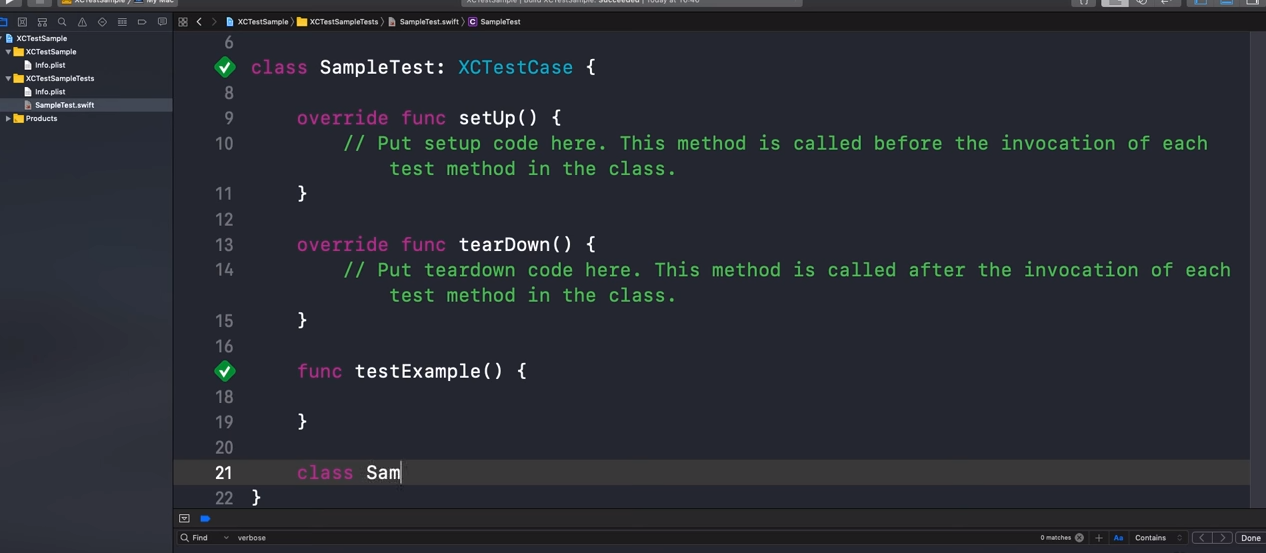
Task: Click the tearDown() function name
Action: [x=516, y=244]
